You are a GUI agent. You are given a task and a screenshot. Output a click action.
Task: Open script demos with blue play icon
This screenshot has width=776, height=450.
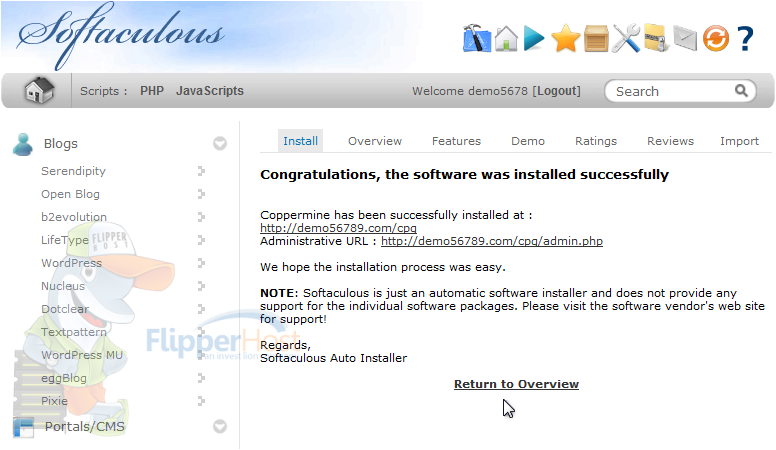(x=534, y=39)
